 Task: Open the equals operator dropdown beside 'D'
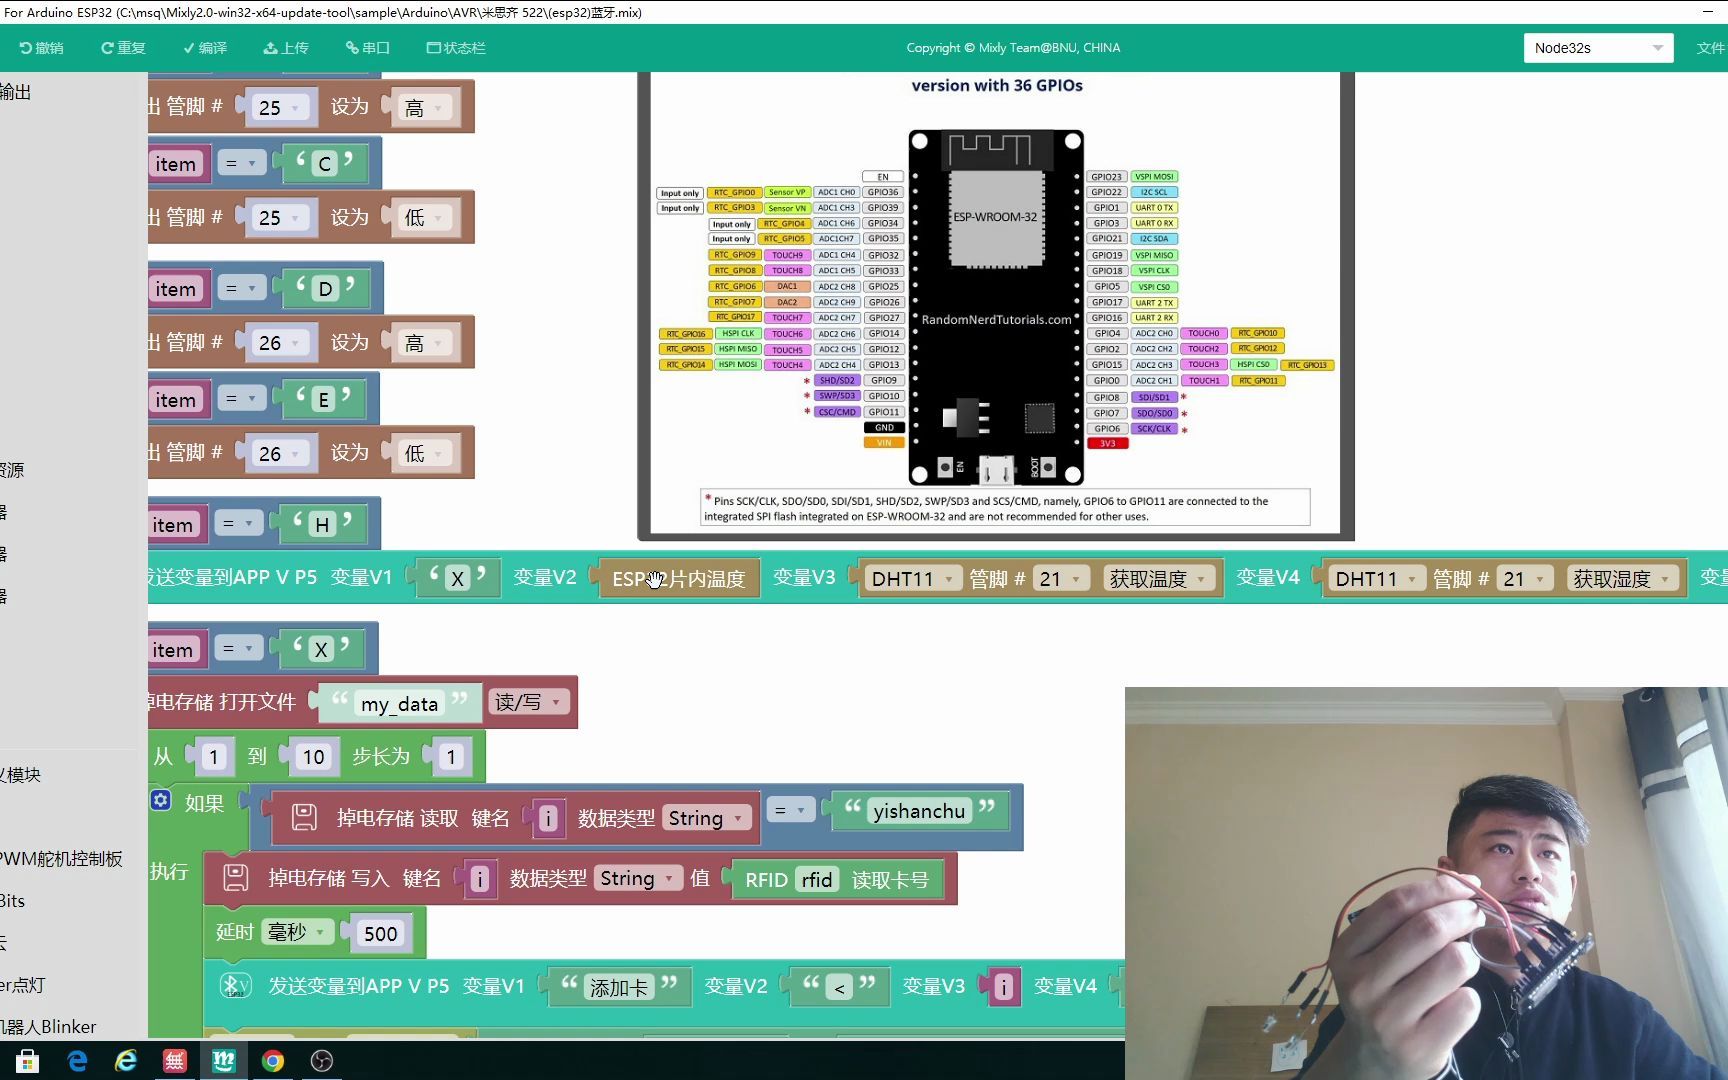pos(241,289)
